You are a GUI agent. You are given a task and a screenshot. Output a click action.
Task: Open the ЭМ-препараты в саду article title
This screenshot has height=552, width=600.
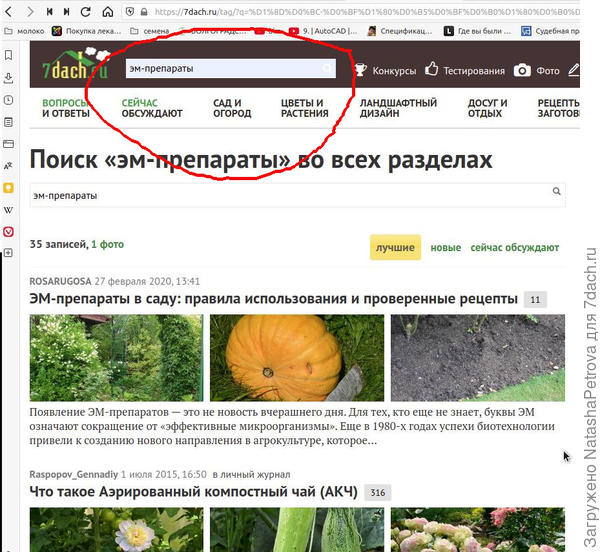tap(274, 299)
